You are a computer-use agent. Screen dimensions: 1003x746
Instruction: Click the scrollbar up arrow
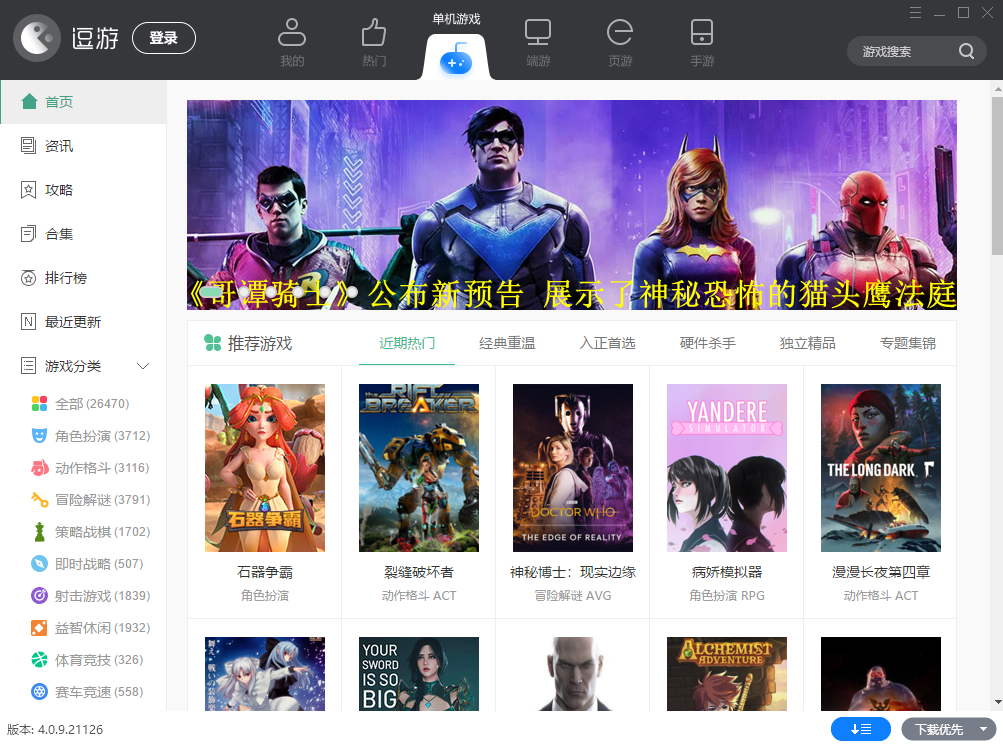click(x=996, y=90)
